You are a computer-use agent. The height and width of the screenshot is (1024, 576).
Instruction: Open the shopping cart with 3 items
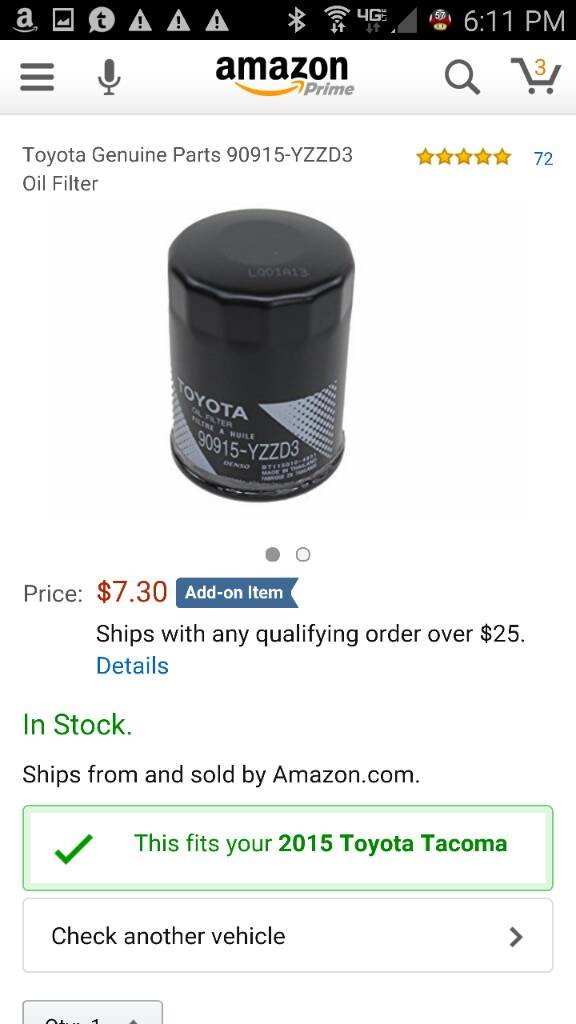[x=536, y=76]
